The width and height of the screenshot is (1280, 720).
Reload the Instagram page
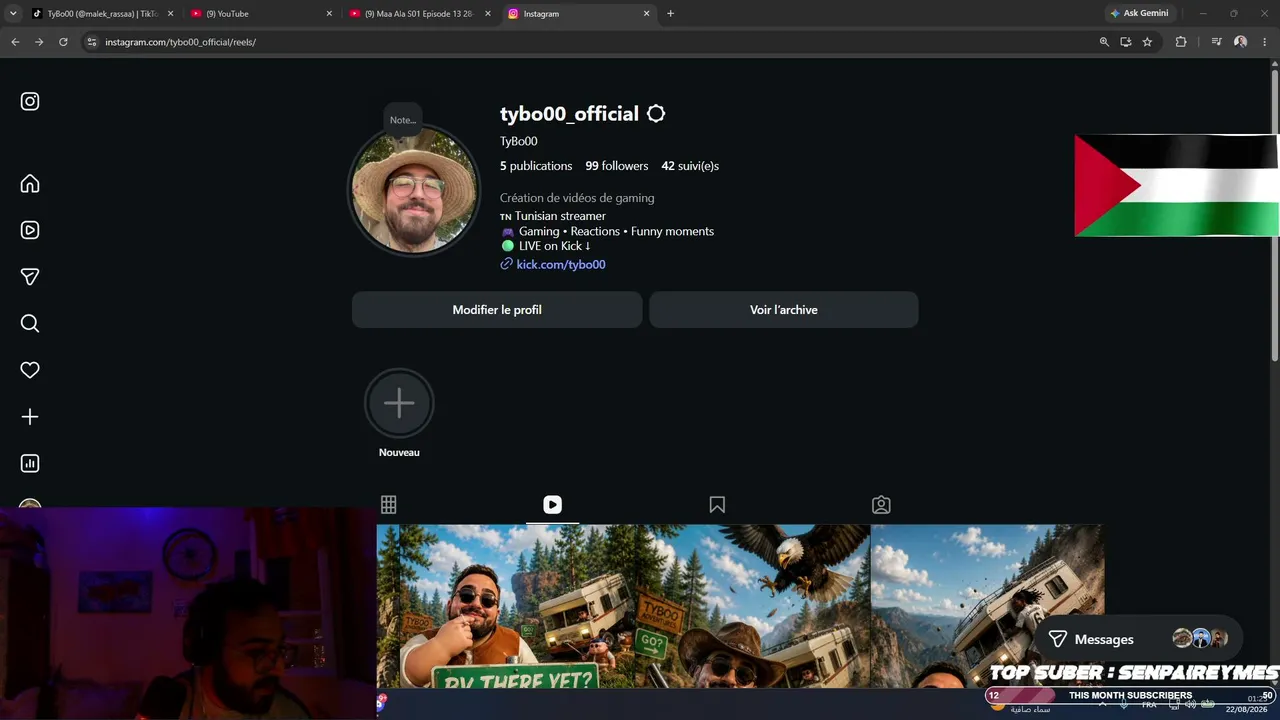click(x=63, y=42)
